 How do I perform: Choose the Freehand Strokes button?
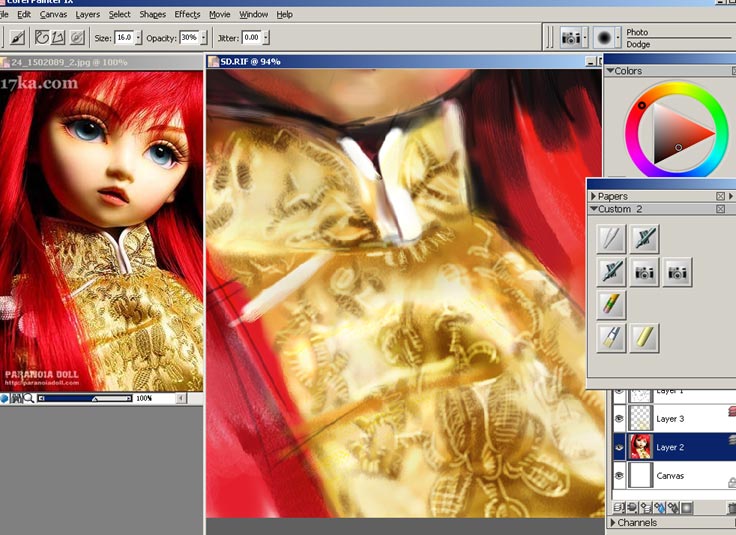coord(42,38)
